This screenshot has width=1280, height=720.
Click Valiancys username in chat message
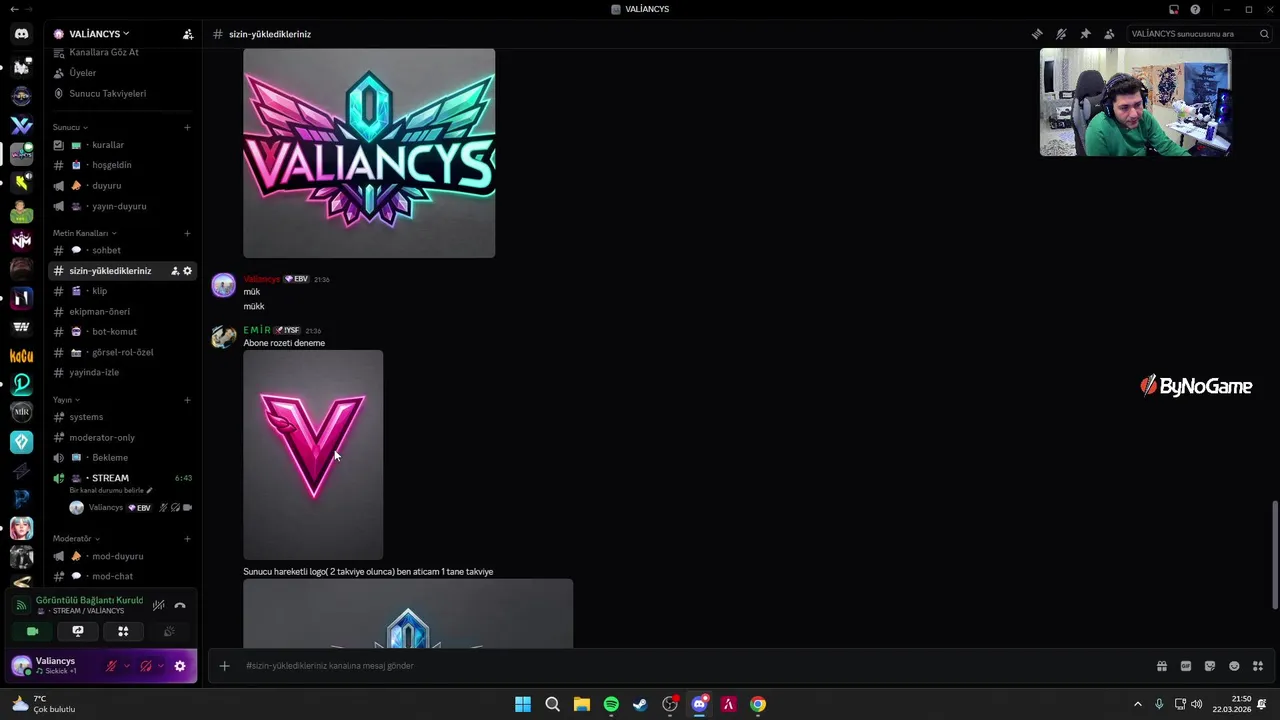(262, 279)
